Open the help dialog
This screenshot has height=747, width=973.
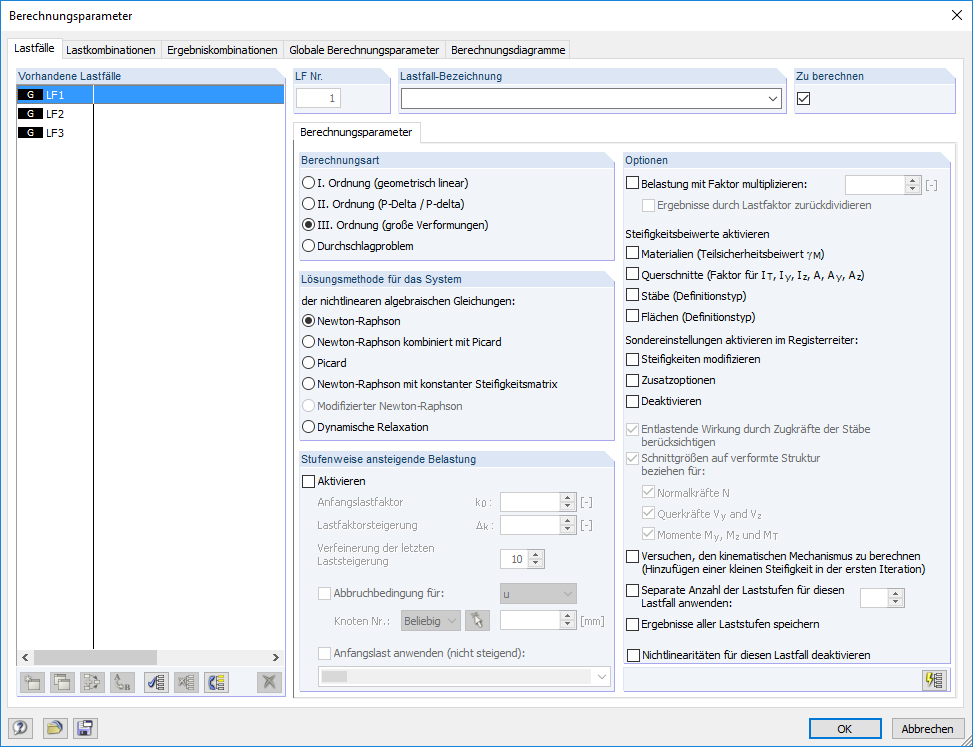tap(21, 727)
